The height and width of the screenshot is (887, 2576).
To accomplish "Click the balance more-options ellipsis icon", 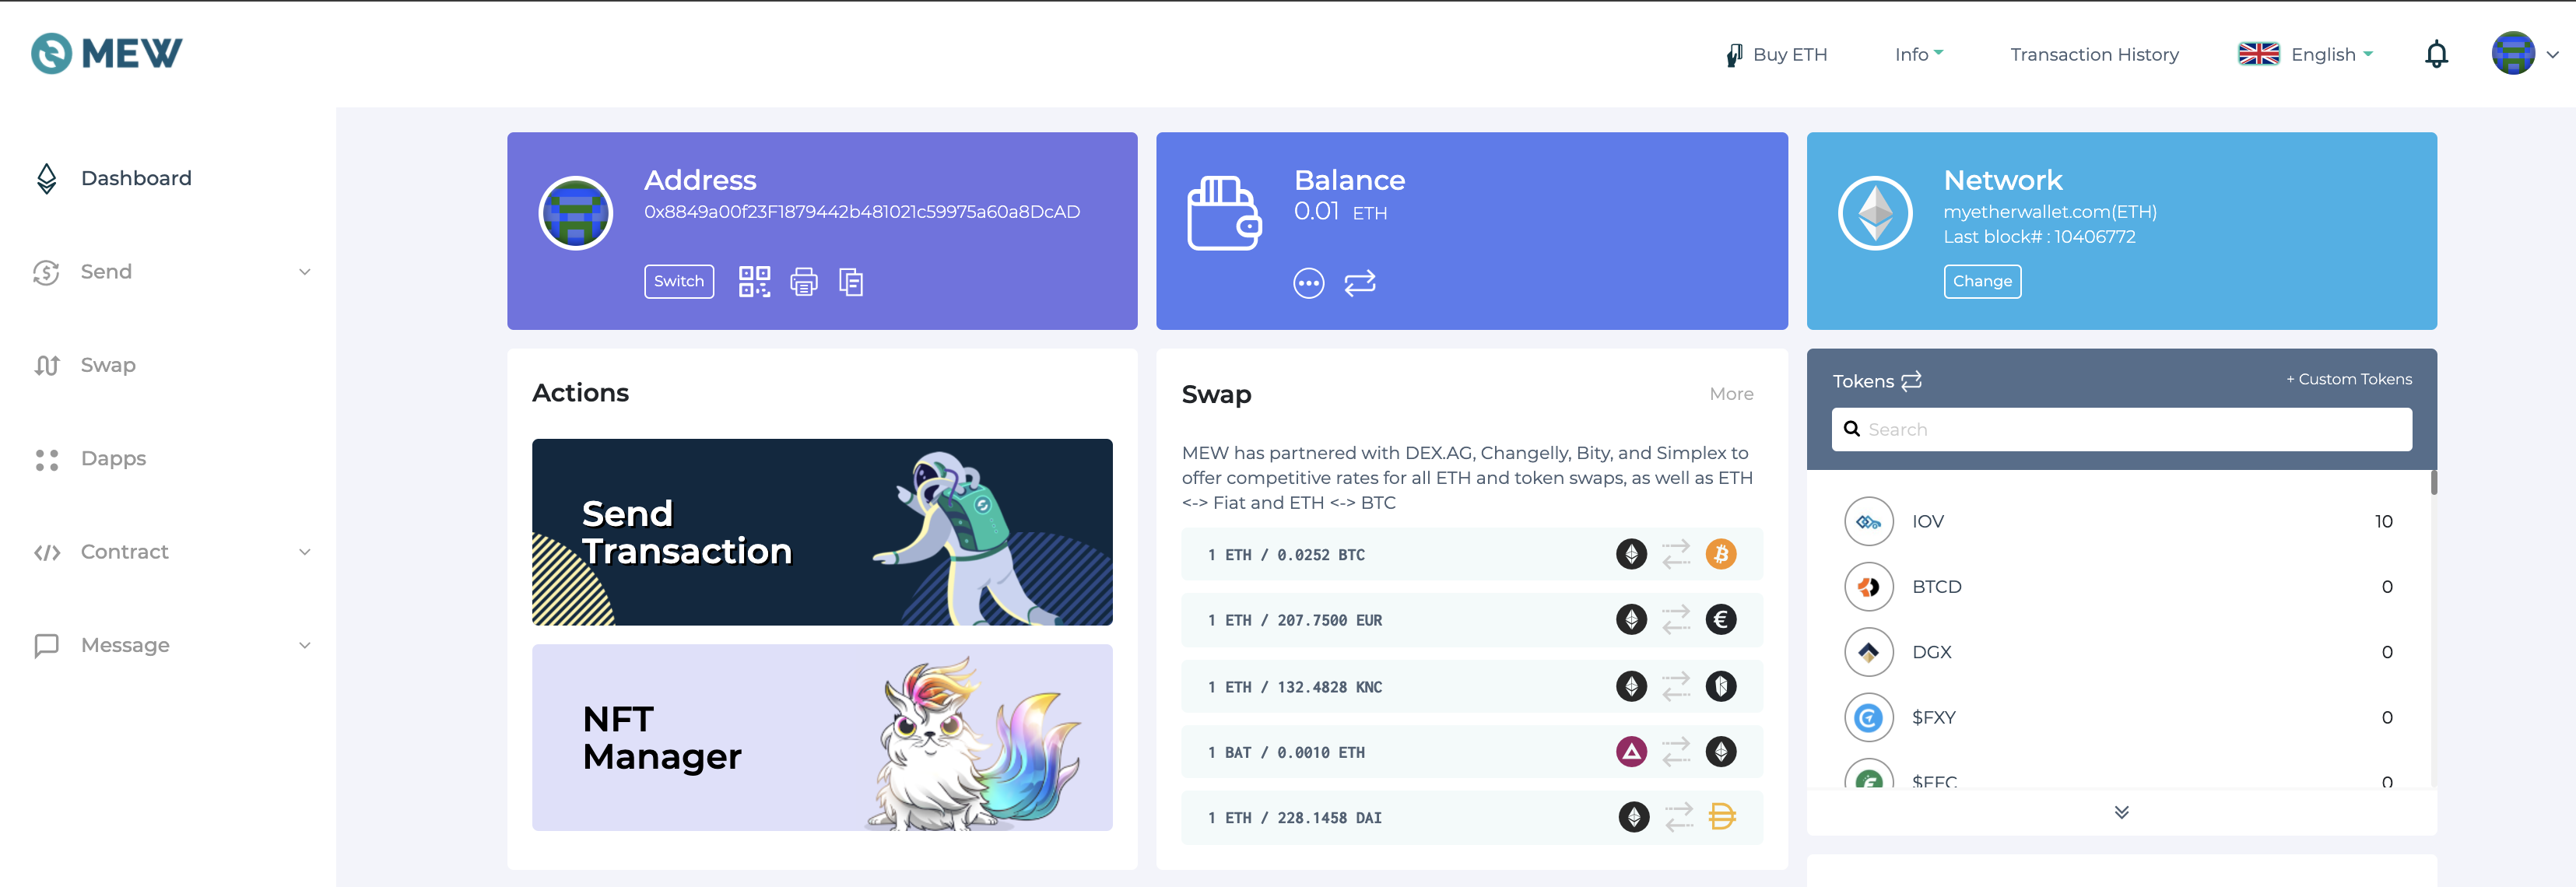I will [x=1308, y=284].
